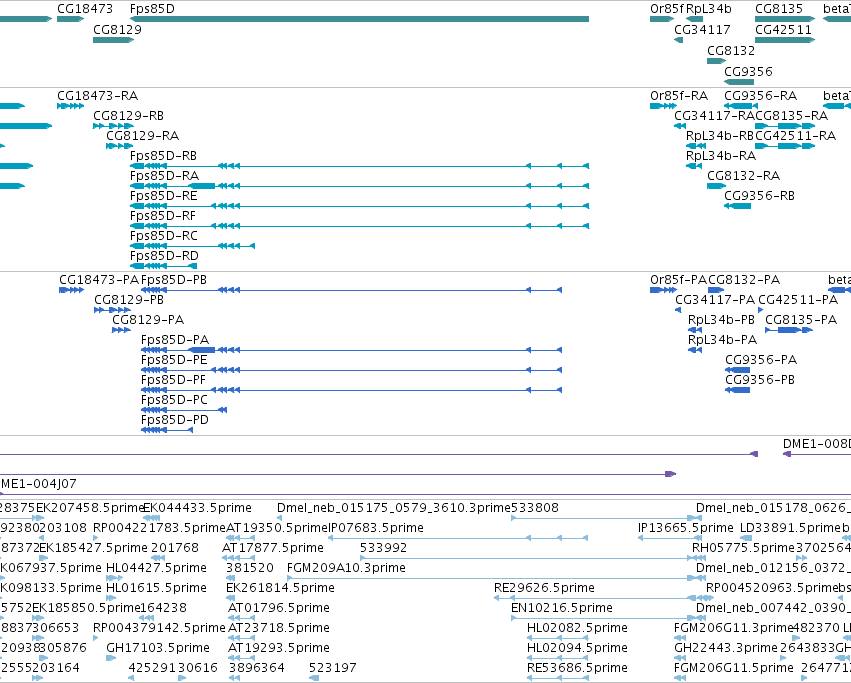
Task: Select the RpL34b gene label
Action: click(x=709, y=9)
